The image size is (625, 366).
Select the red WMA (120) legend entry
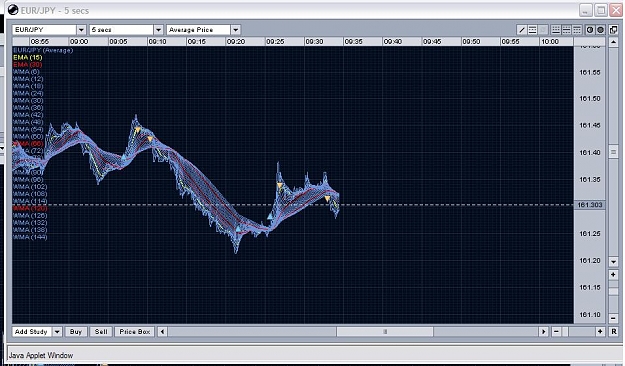(x=30, y=208)
